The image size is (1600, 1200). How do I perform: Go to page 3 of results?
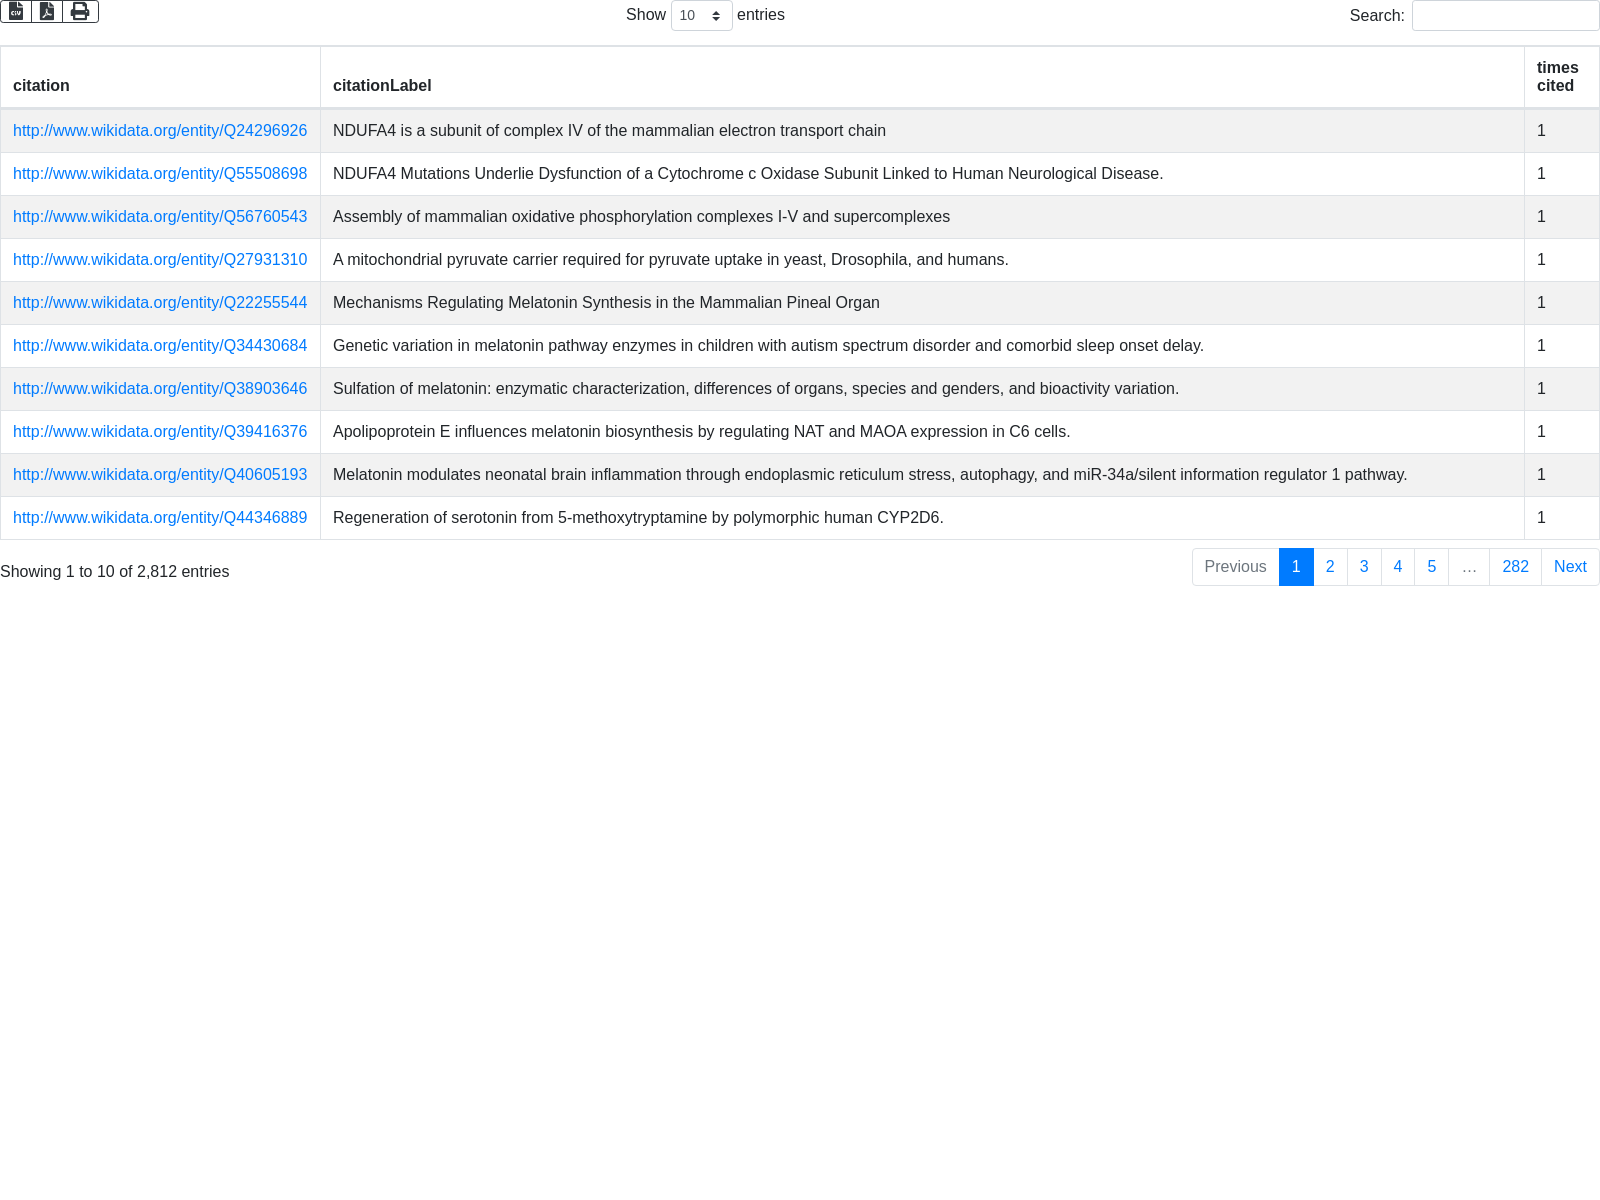[1363, 567]
